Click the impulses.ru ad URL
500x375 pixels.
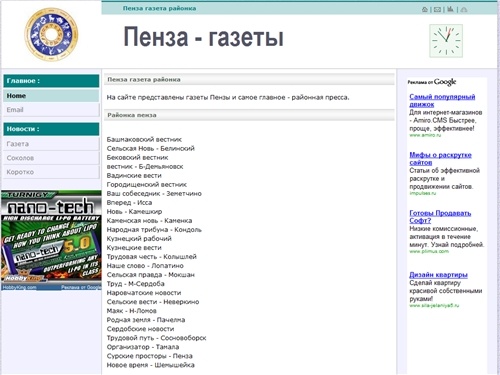423,193
